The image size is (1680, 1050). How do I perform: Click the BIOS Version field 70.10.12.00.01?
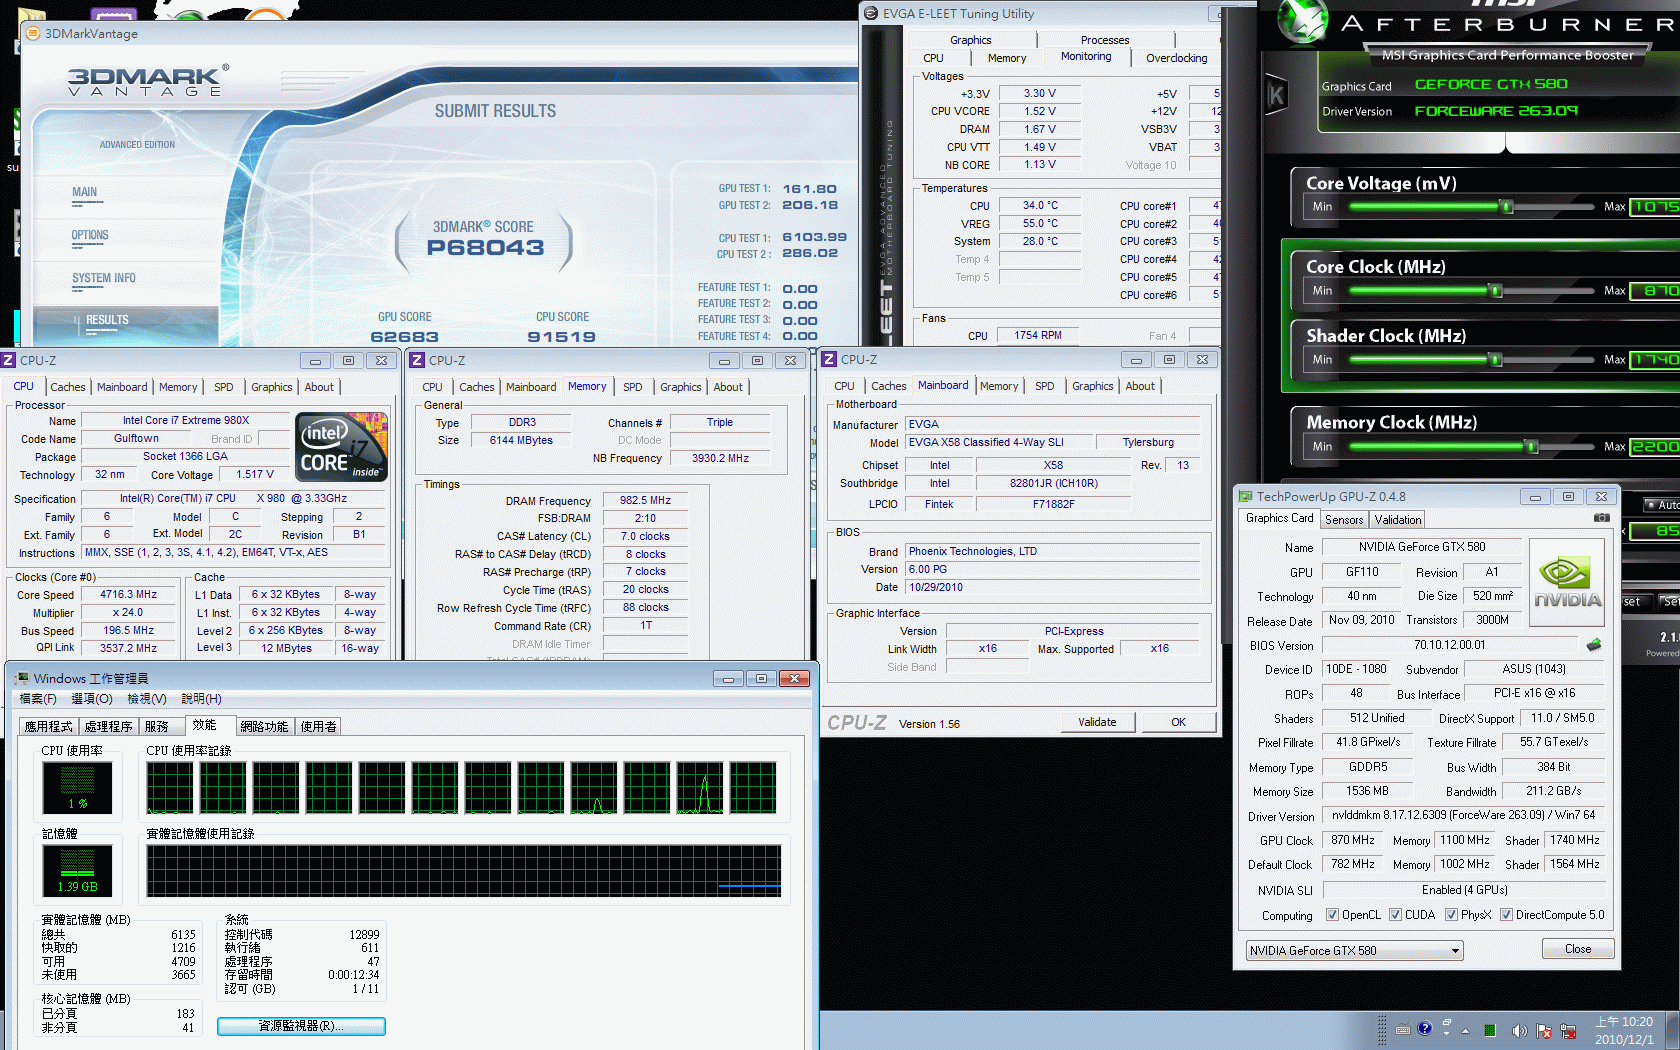(x=1449, y=646)
